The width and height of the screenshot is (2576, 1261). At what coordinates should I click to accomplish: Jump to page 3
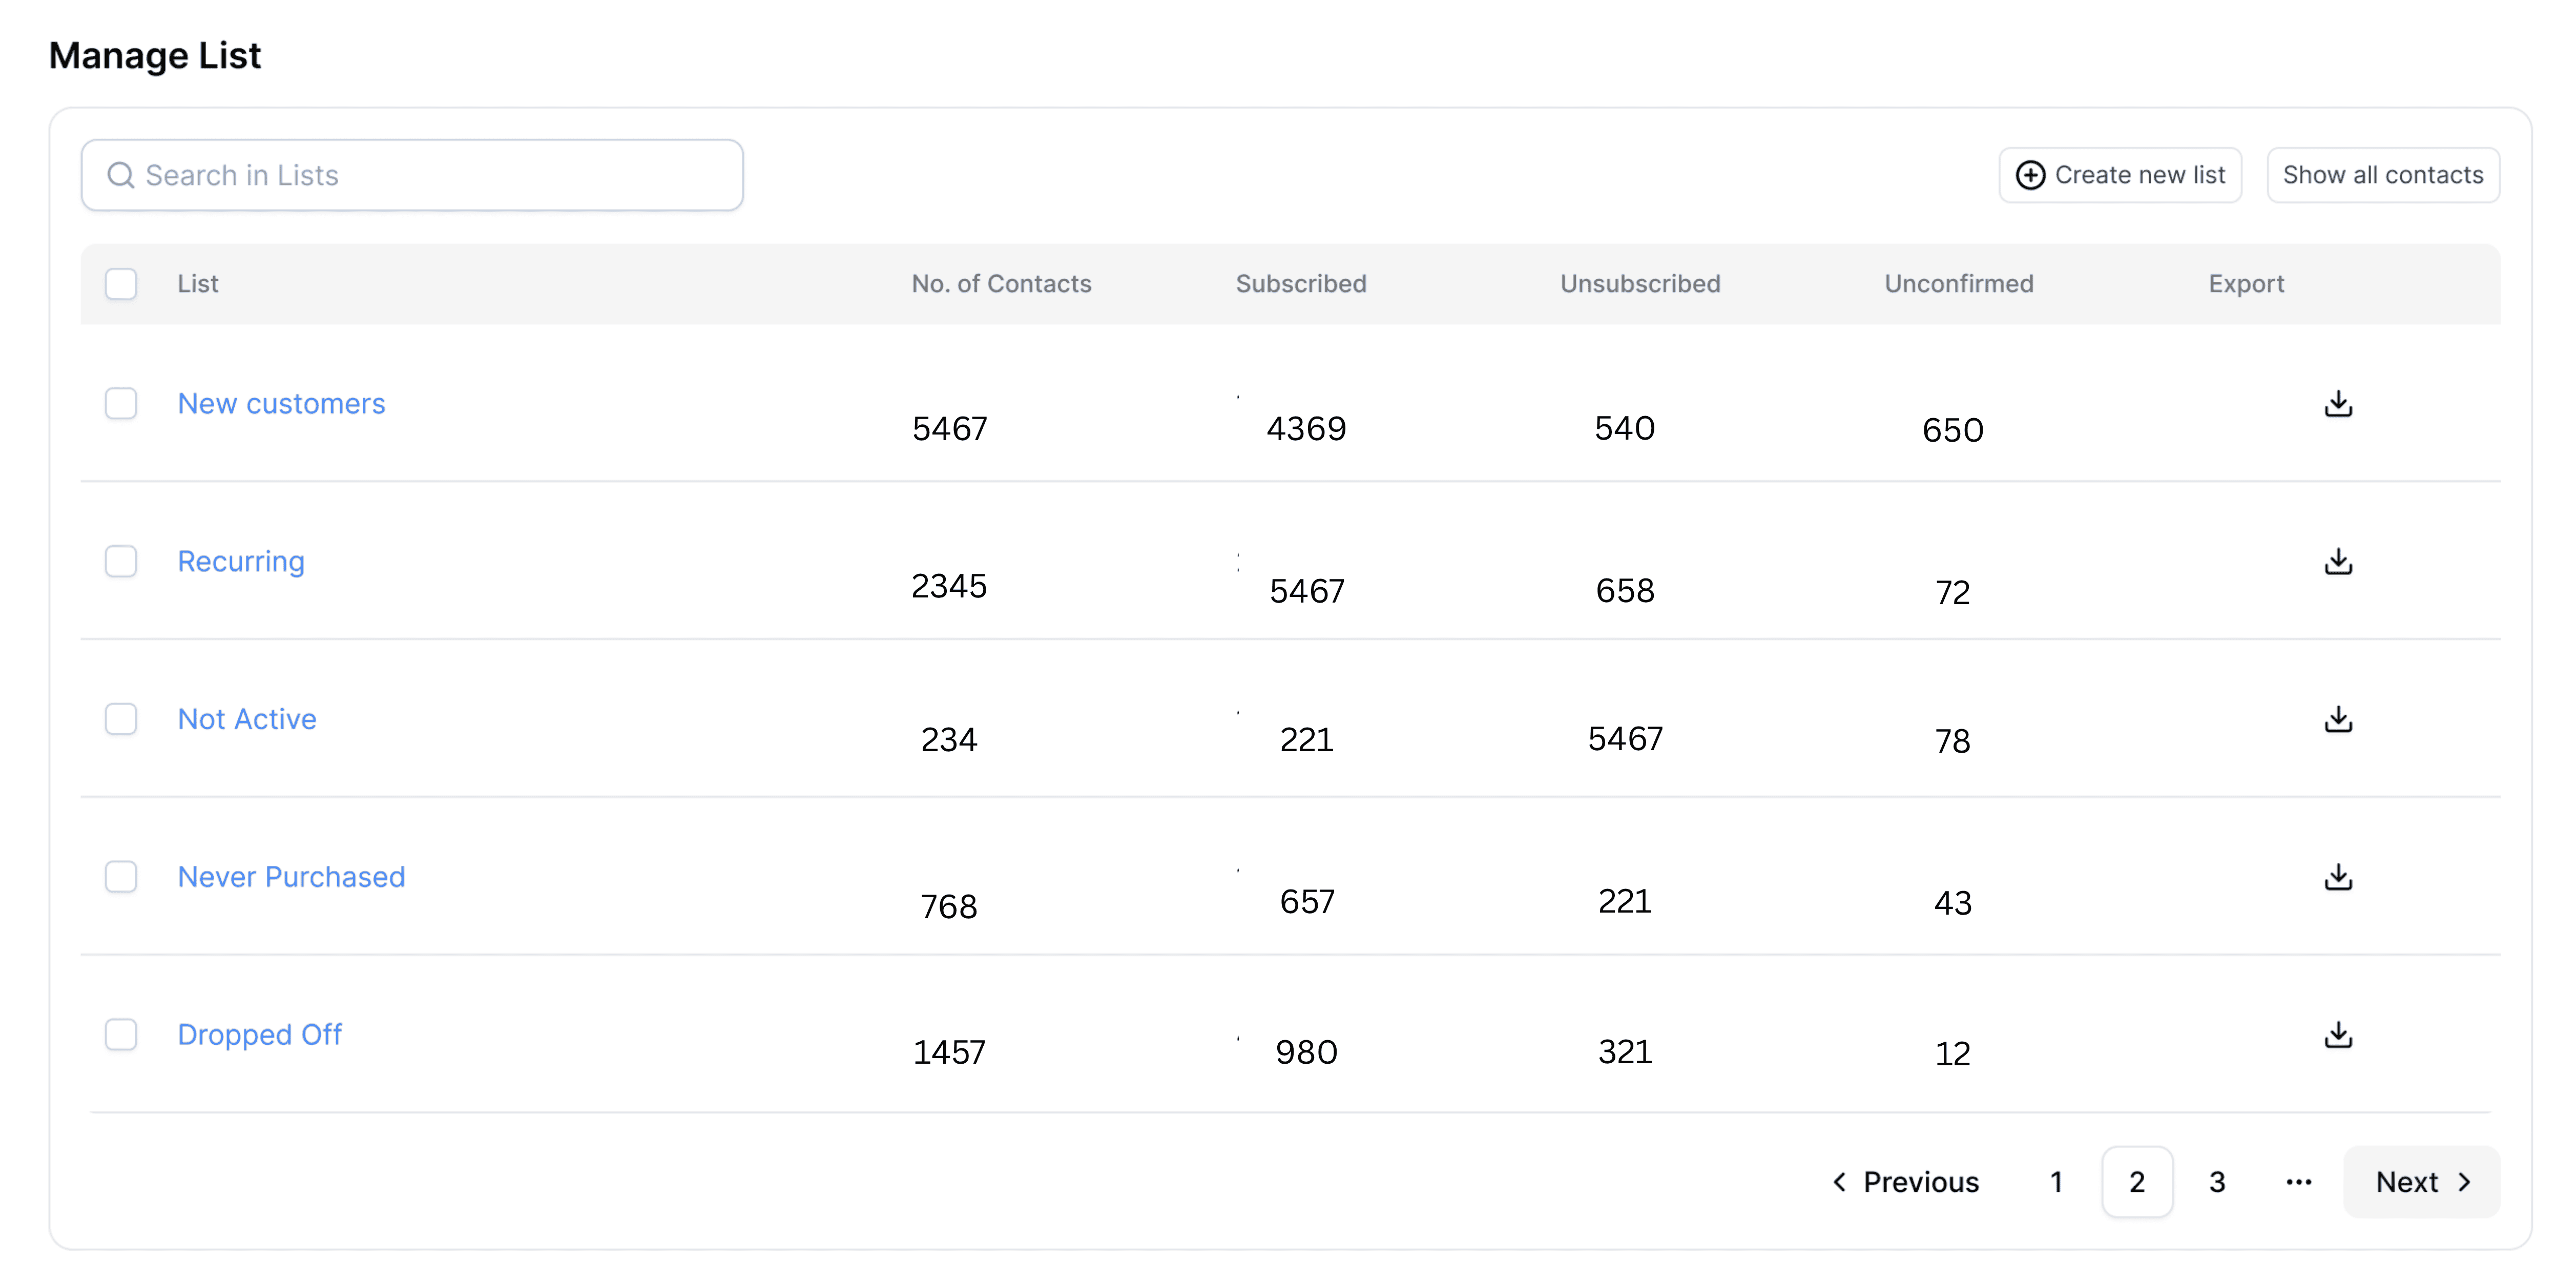[x=2217, y=1182]
